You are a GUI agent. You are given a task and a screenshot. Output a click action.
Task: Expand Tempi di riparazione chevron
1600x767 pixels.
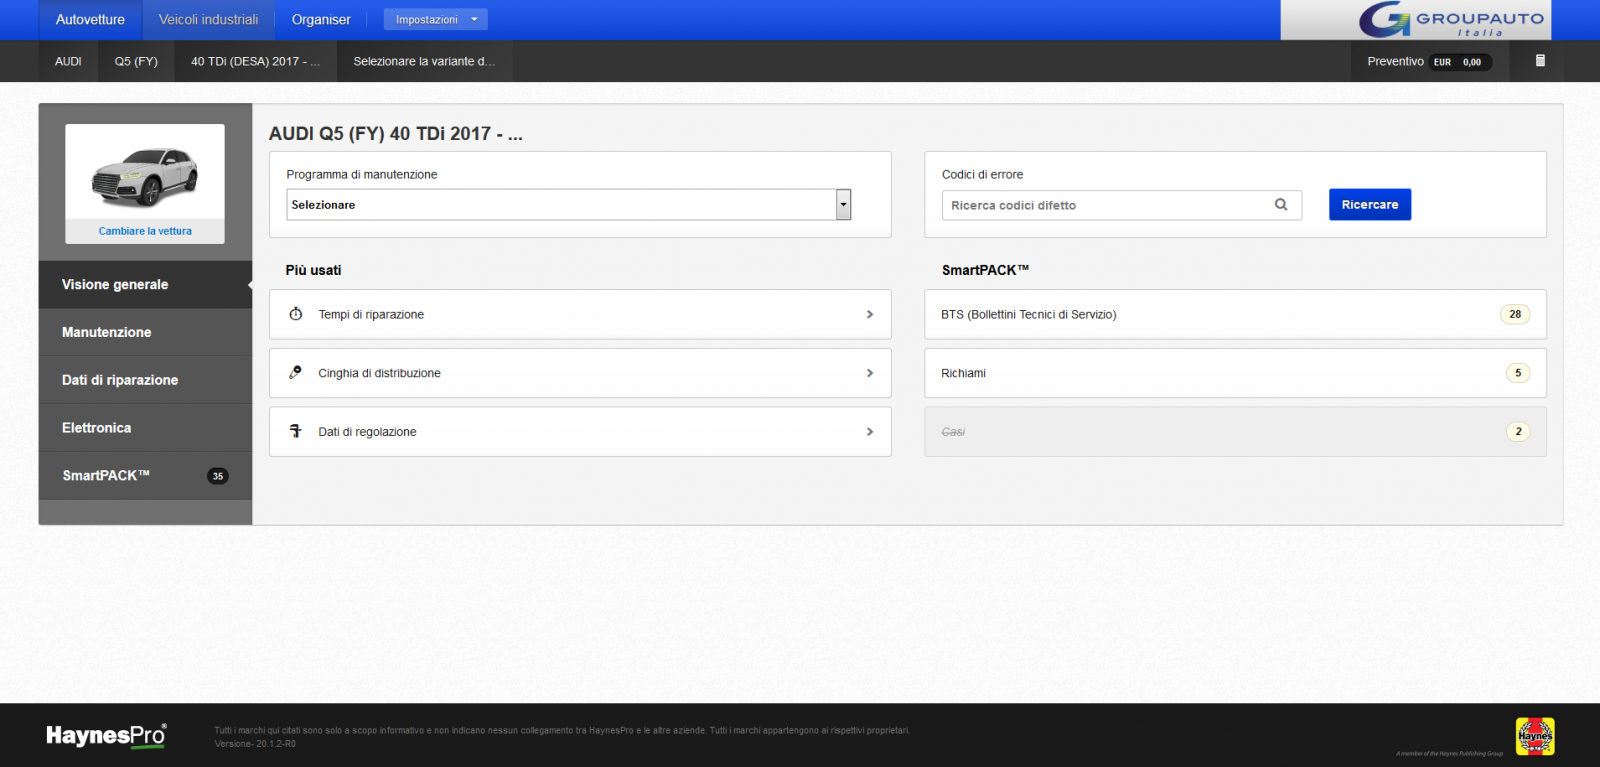(x=870, y=314)
